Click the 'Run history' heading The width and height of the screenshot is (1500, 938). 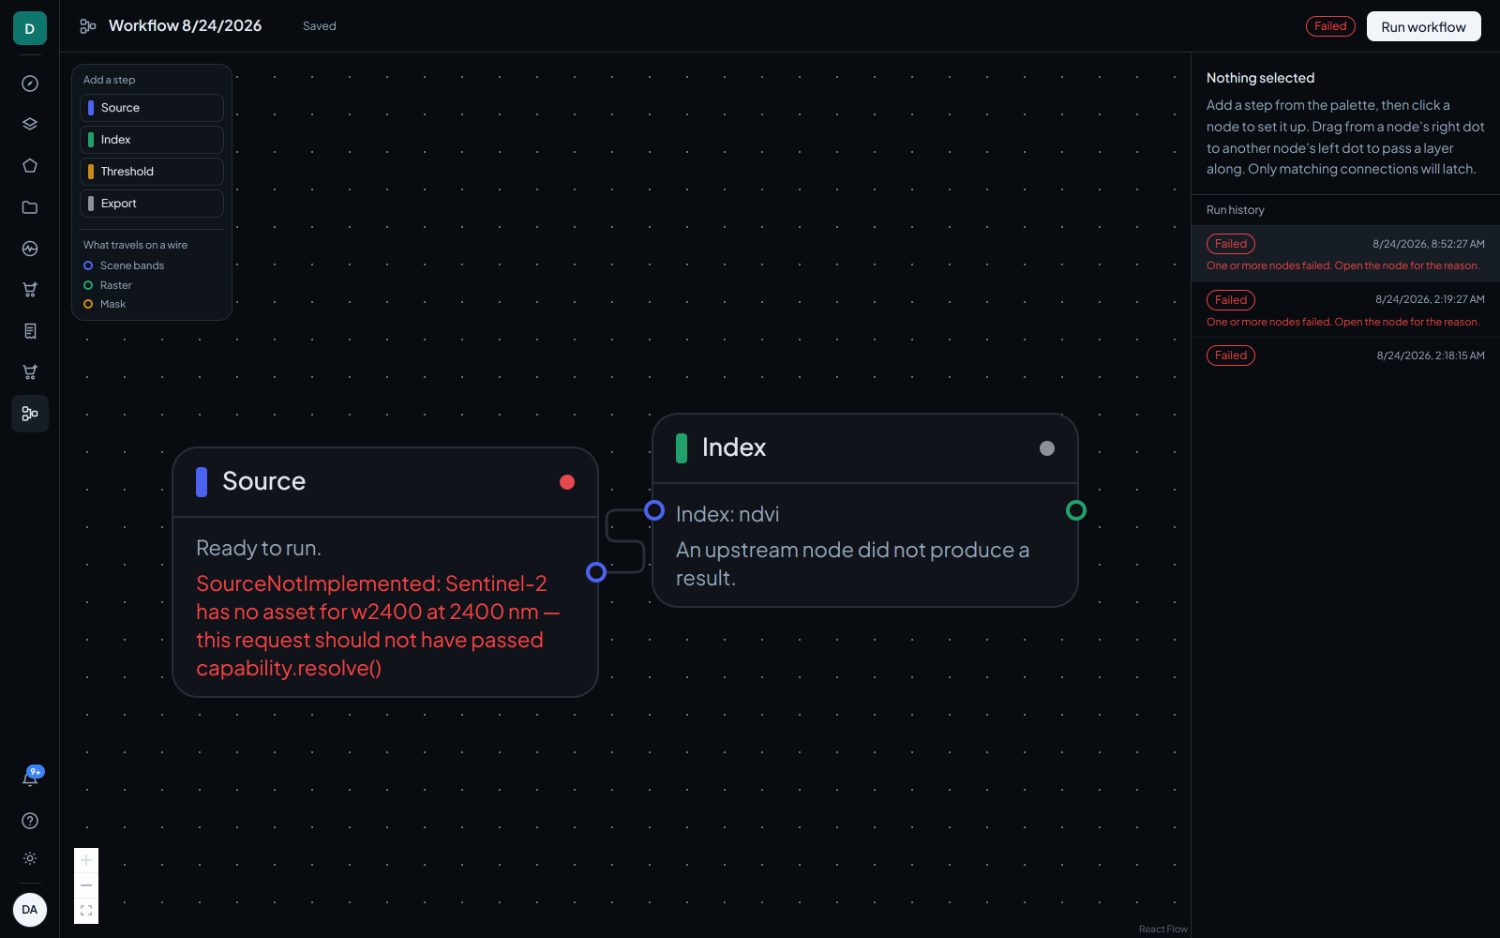[1235, 210]
